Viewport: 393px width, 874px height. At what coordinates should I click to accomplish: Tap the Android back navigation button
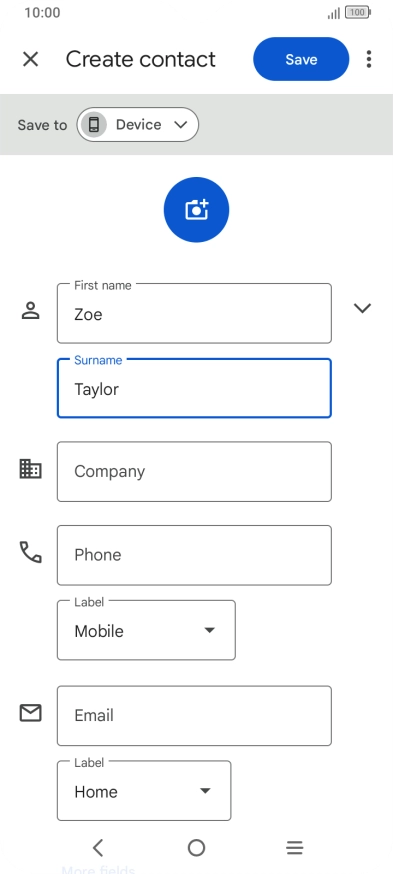pos(98,848)
